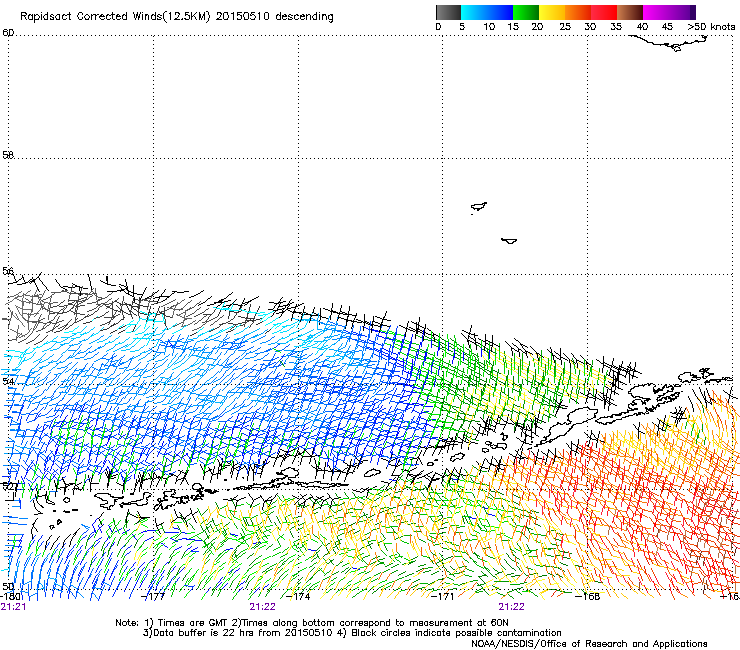
Task: Click the gray 0-5 knots color swatch
Action: point(448,12)
